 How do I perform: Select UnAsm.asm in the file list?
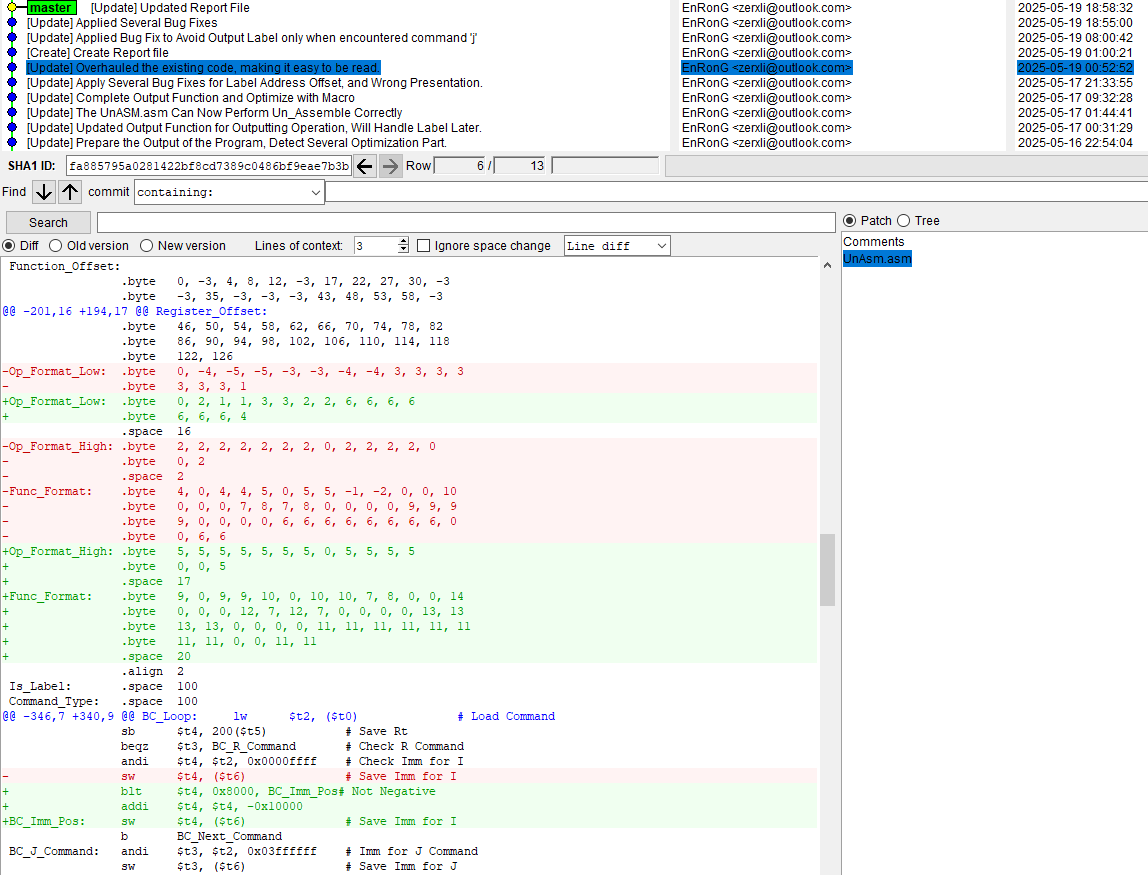coord(877,259)
